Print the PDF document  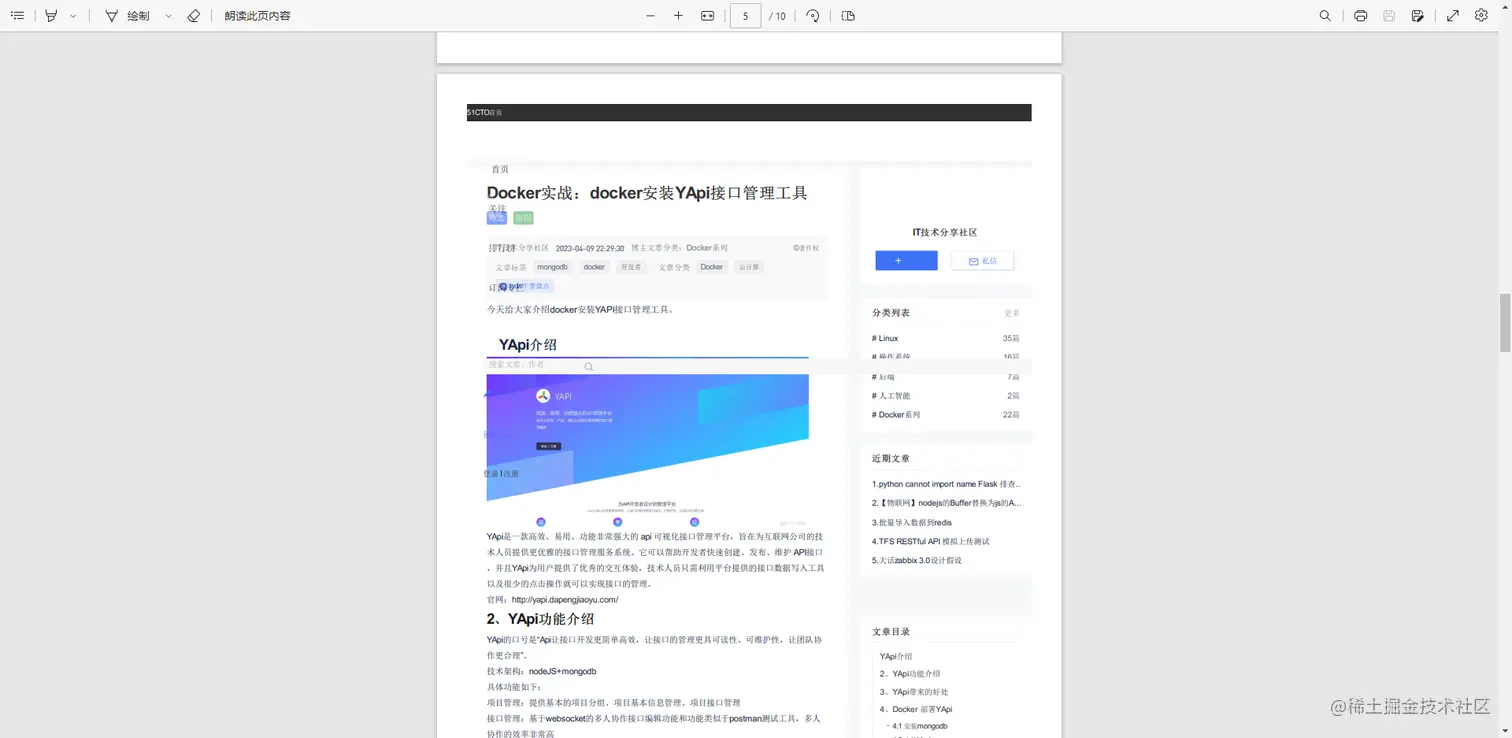(1360, 16)
